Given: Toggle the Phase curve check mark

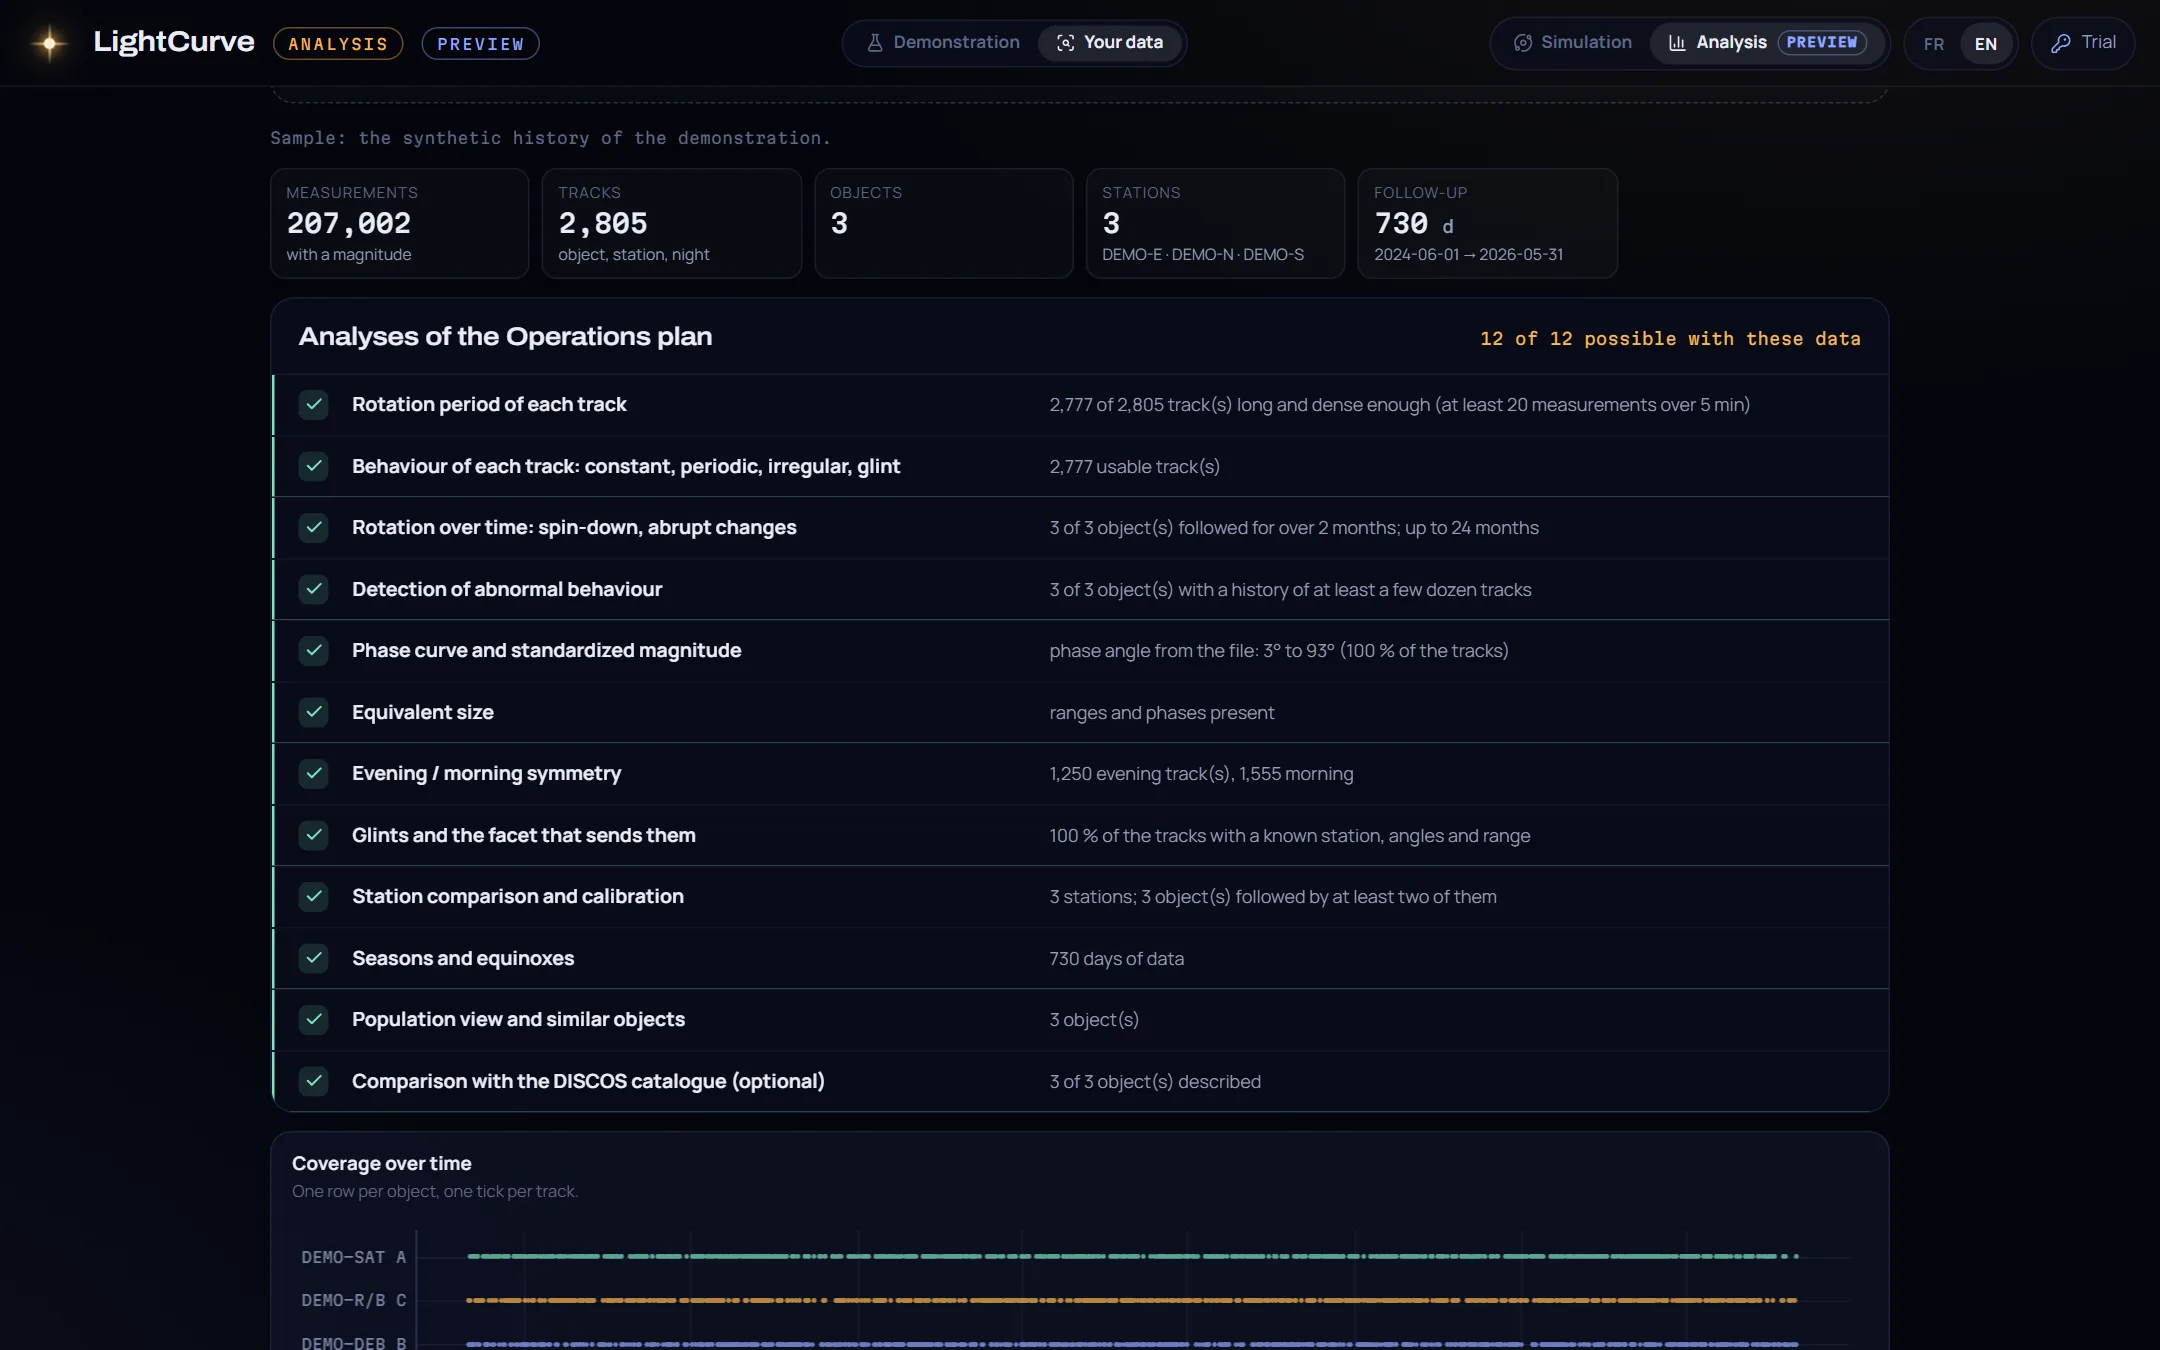Looking at the screenshot, I should pos(314,651).
